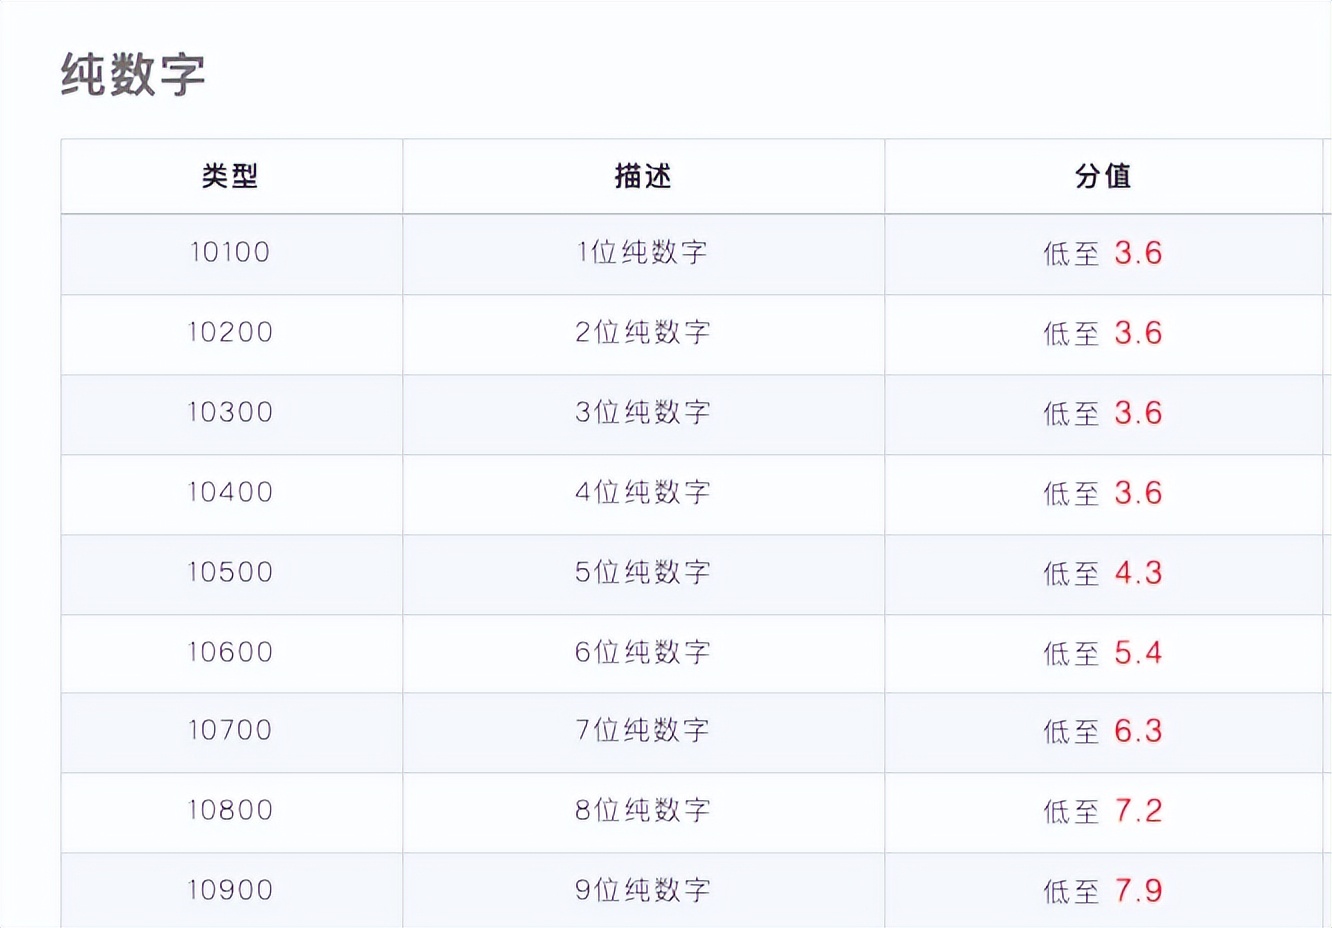The height and width of the screenshot is (928, 1332).
Task: Click the 低至 4.3 score value
Action: click(x=1103, y=573)
